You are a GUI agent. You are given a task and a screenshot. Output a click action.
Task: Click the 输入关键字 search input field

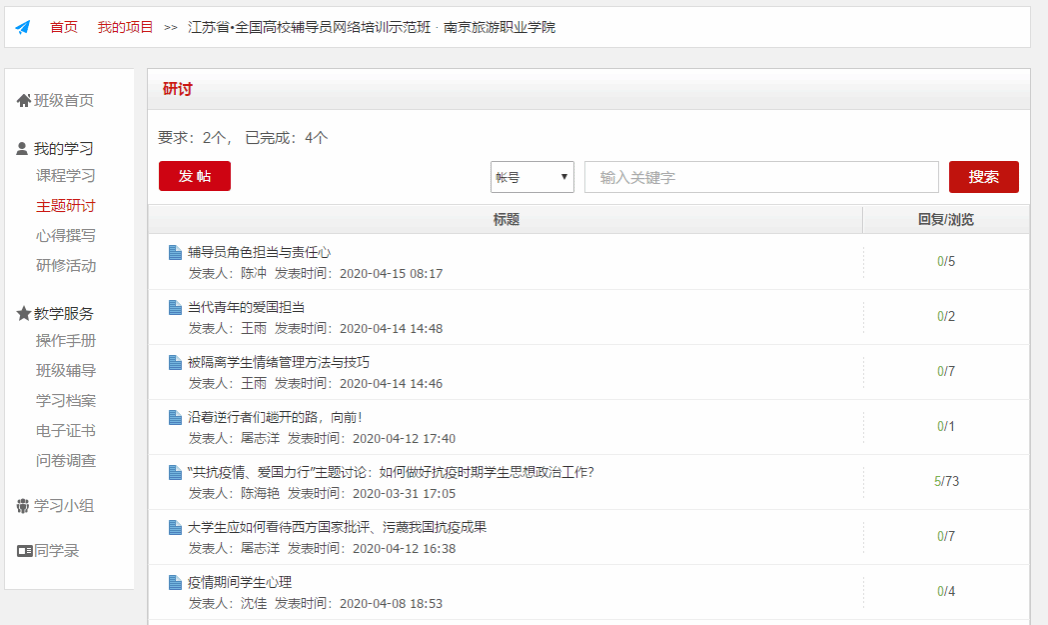pyautogui.click(x=761, y=177)
